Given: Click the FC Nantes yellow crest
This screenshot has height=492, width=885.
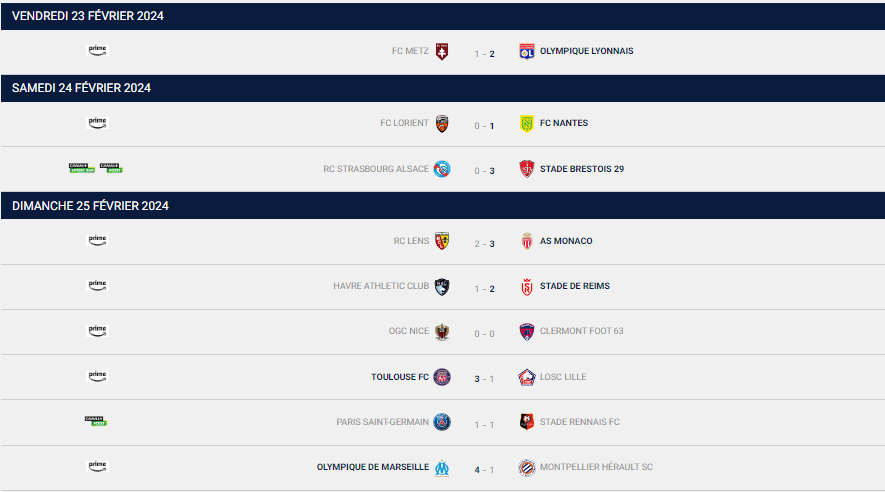Looking at the screenshot, I should point(527,124).
